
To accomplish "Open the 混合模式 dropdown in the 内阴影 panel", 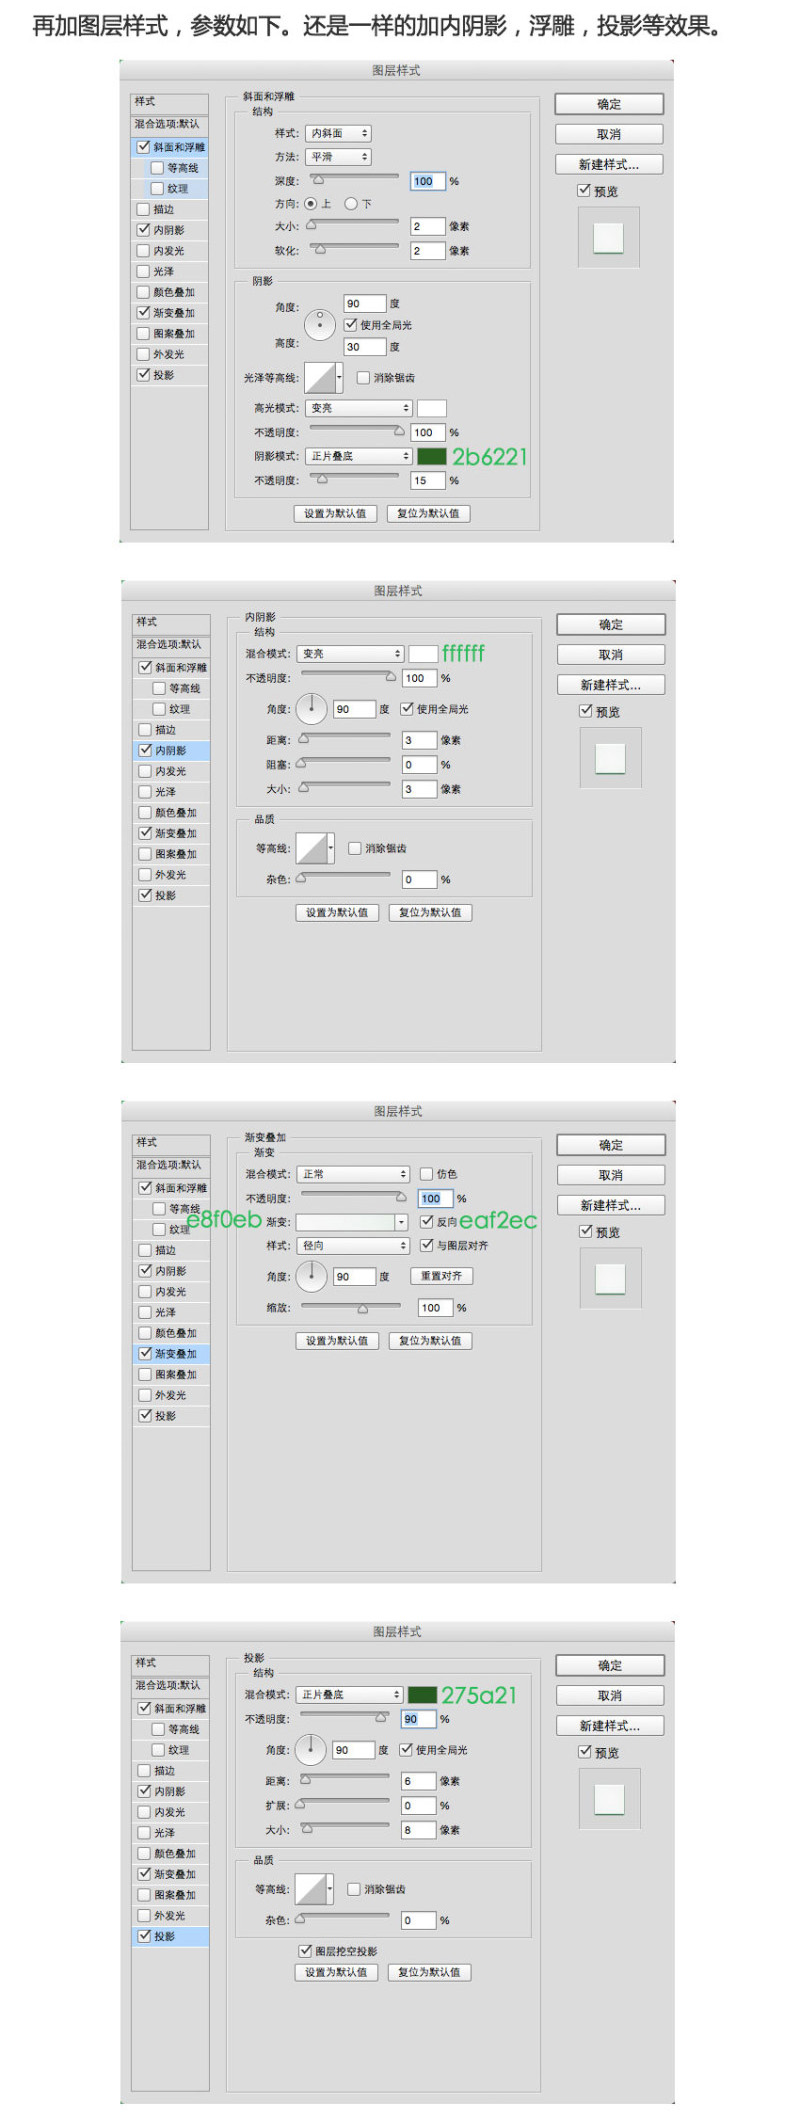I will (350, 653).
